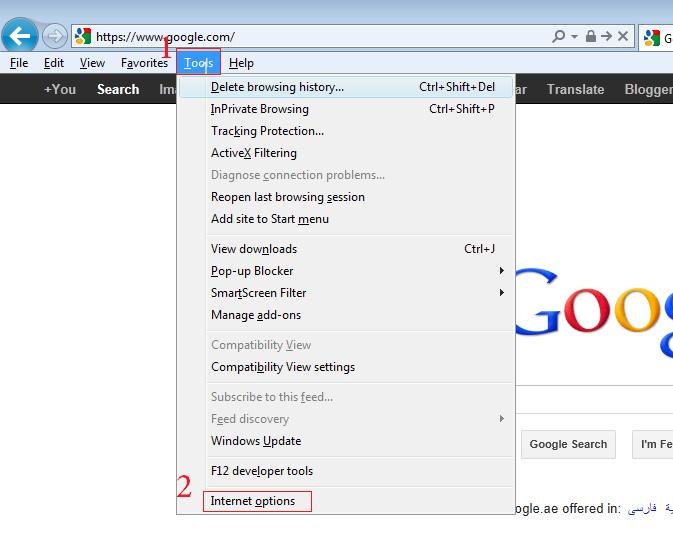Toggle ActiveX Filtering

pos(346,153)
